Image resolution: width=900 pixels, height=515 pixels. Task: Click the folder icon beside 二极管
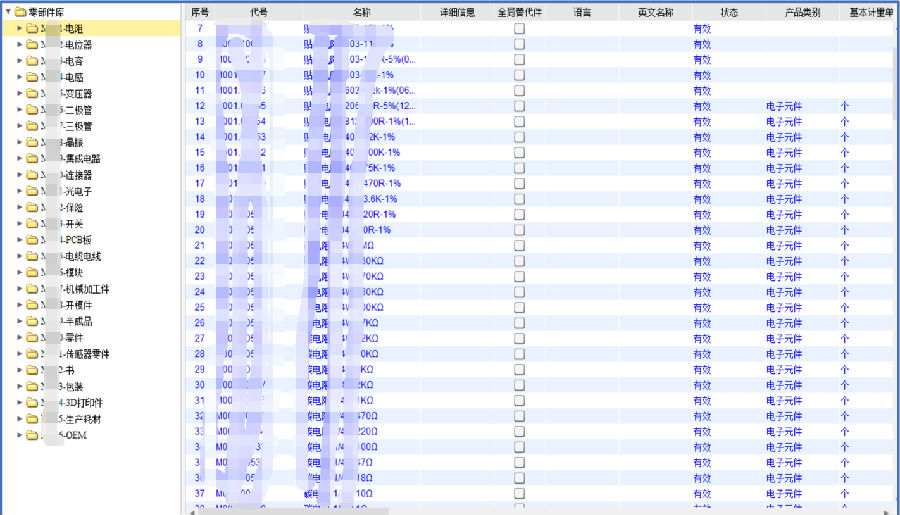pyautogui.click(x=32, y=109)
